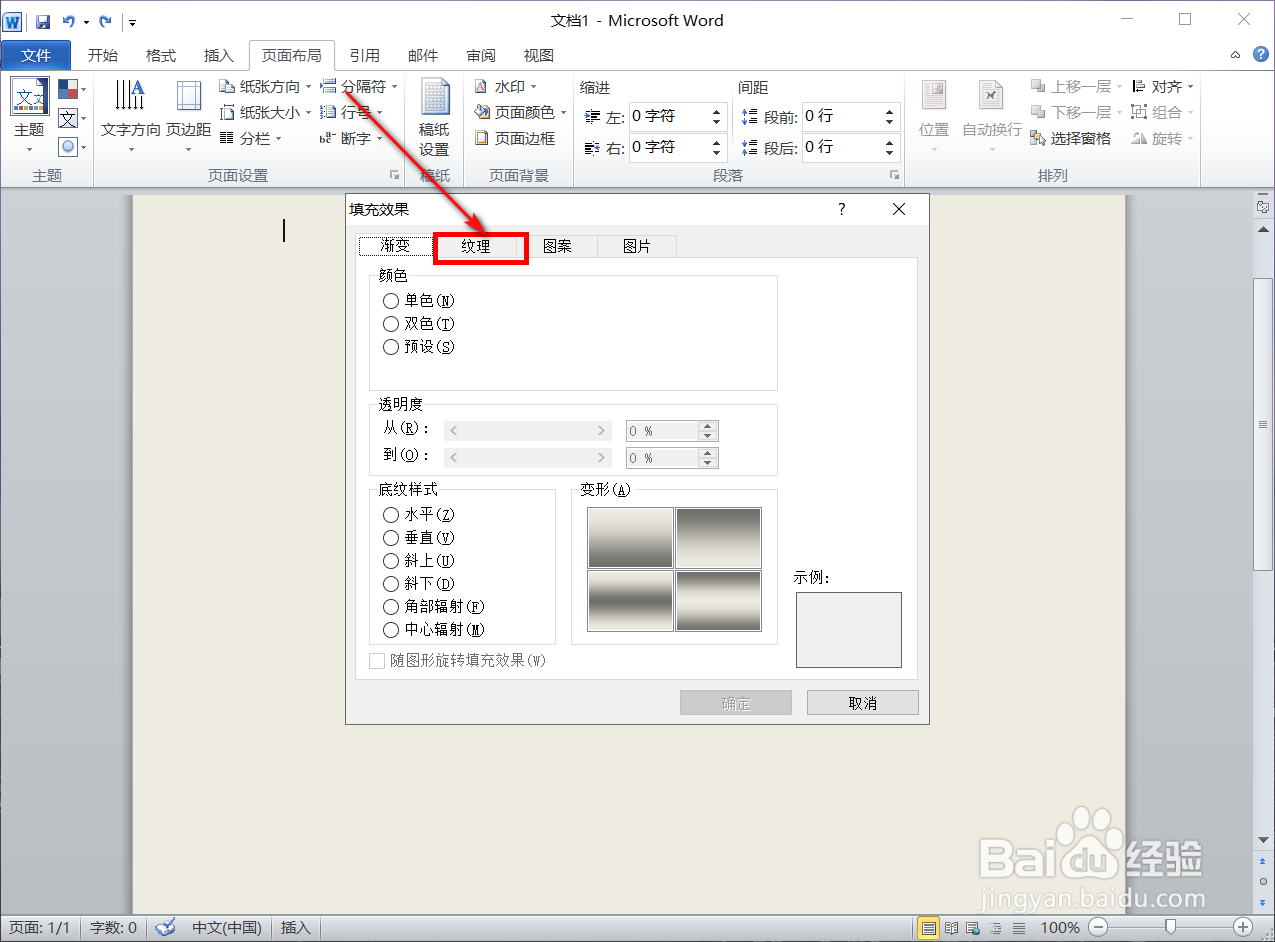Select the 单色 color option
This screenshot has height=942, width=1275.
[x=391, y=300]
